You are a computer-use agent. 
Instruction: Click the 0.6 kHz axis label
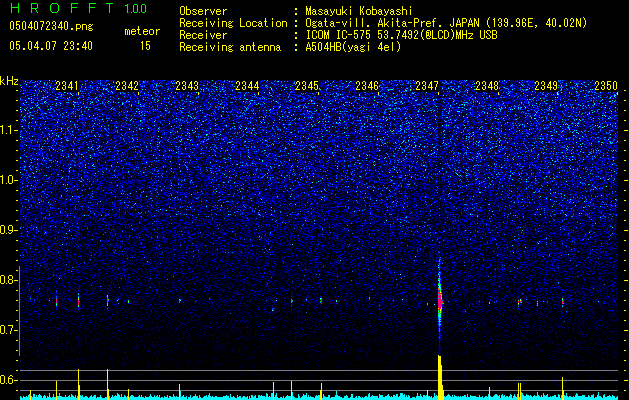click(8, 380)
